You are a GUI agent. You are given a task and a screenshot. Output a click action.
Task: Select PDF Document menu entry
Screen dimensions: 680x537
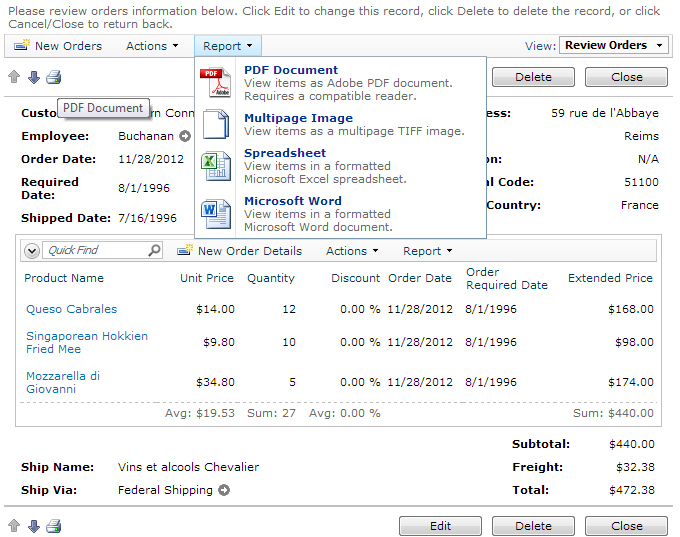click(x=340, y=82)
